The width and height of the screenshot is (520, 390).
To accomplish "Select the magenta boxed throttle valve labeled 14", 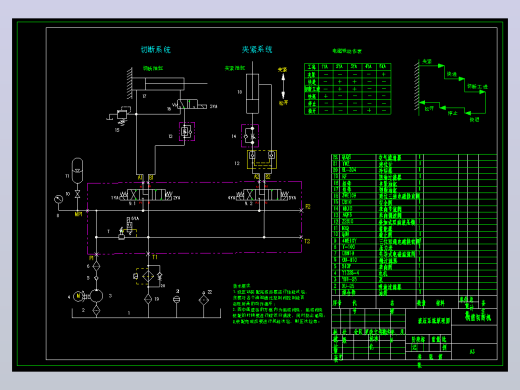I will (x=250, y=136).
